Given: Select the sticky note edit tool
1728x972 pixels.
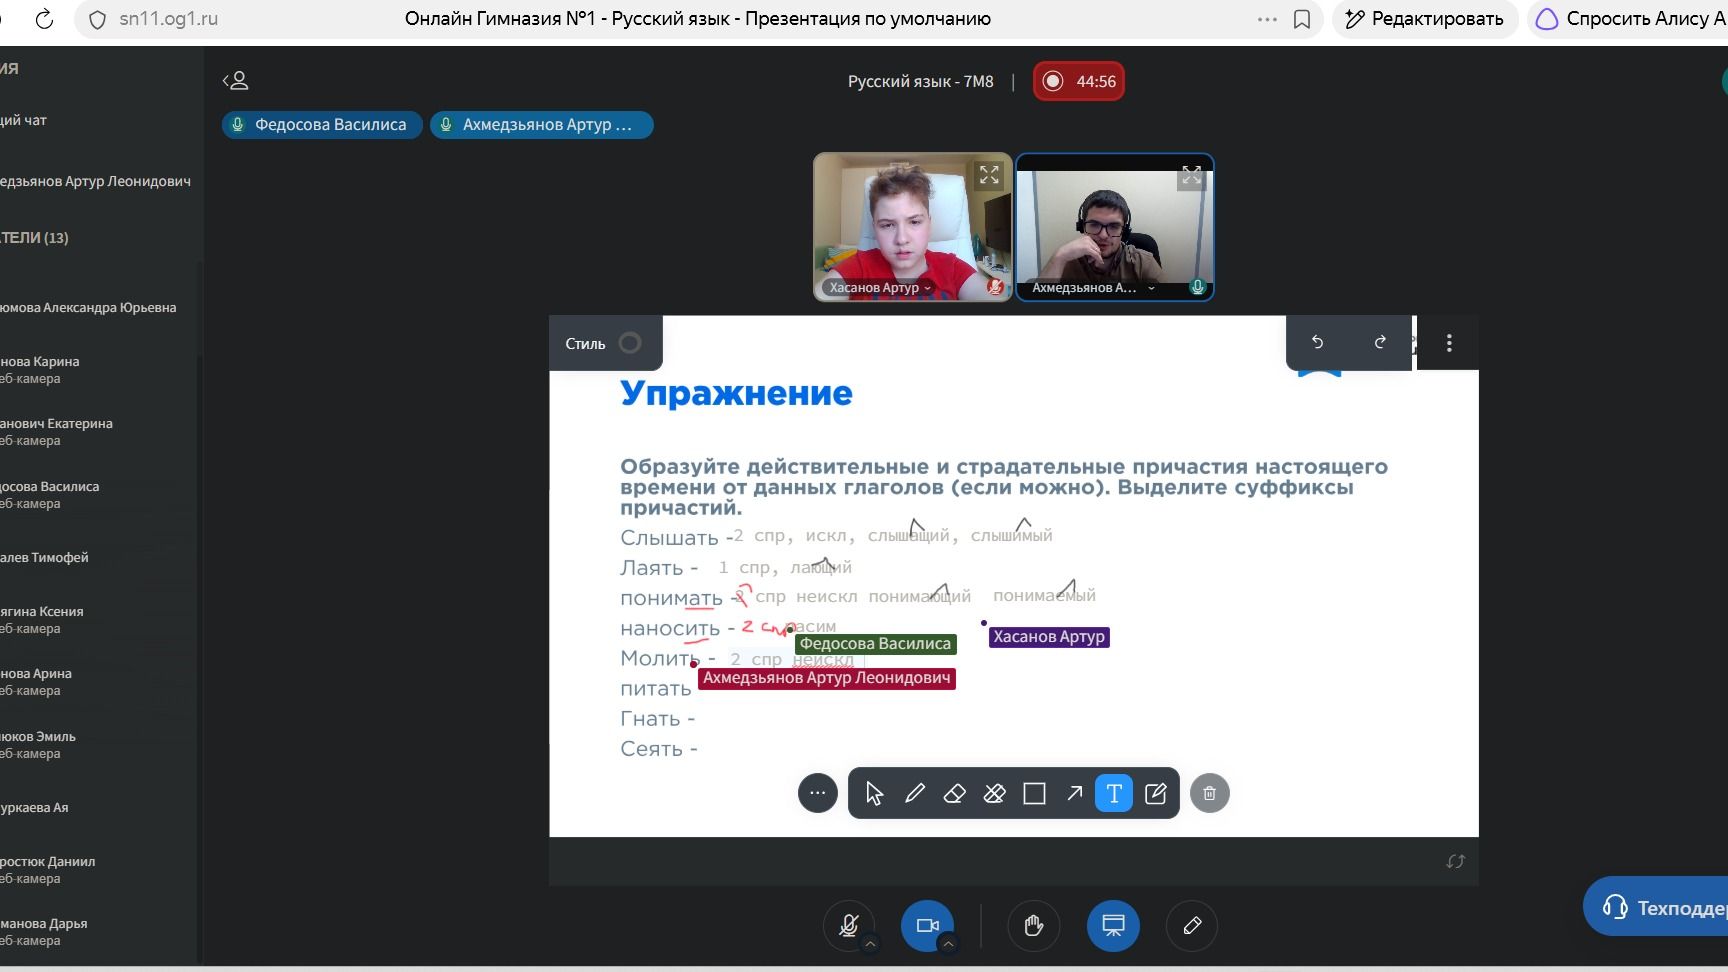Looking at the screenshot, I should (x=1155, y=794).
